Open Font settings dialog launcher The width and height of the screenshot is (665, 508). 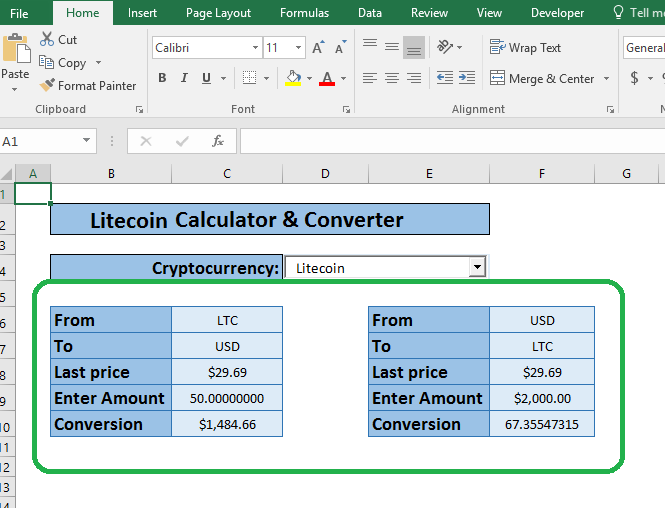[x=346, y=109]
